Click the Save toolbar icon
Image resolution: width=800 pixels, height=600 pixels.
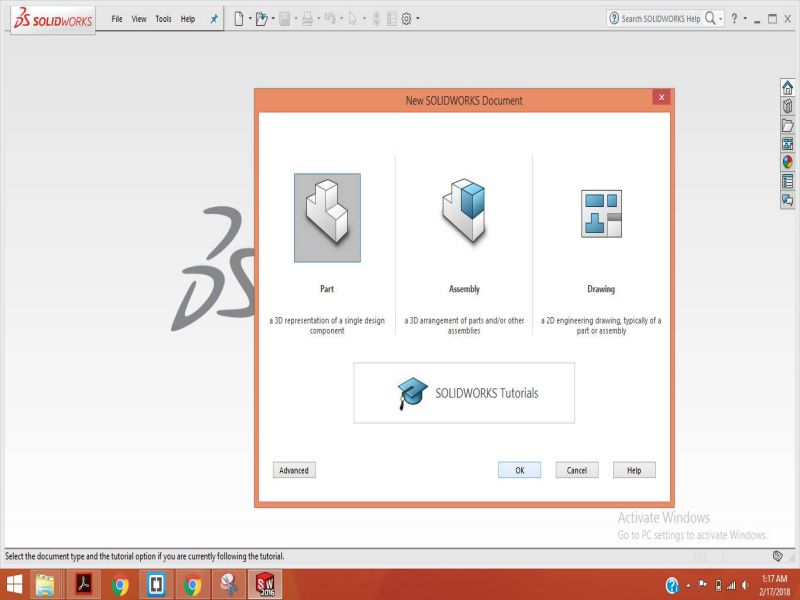click(285, 19)
